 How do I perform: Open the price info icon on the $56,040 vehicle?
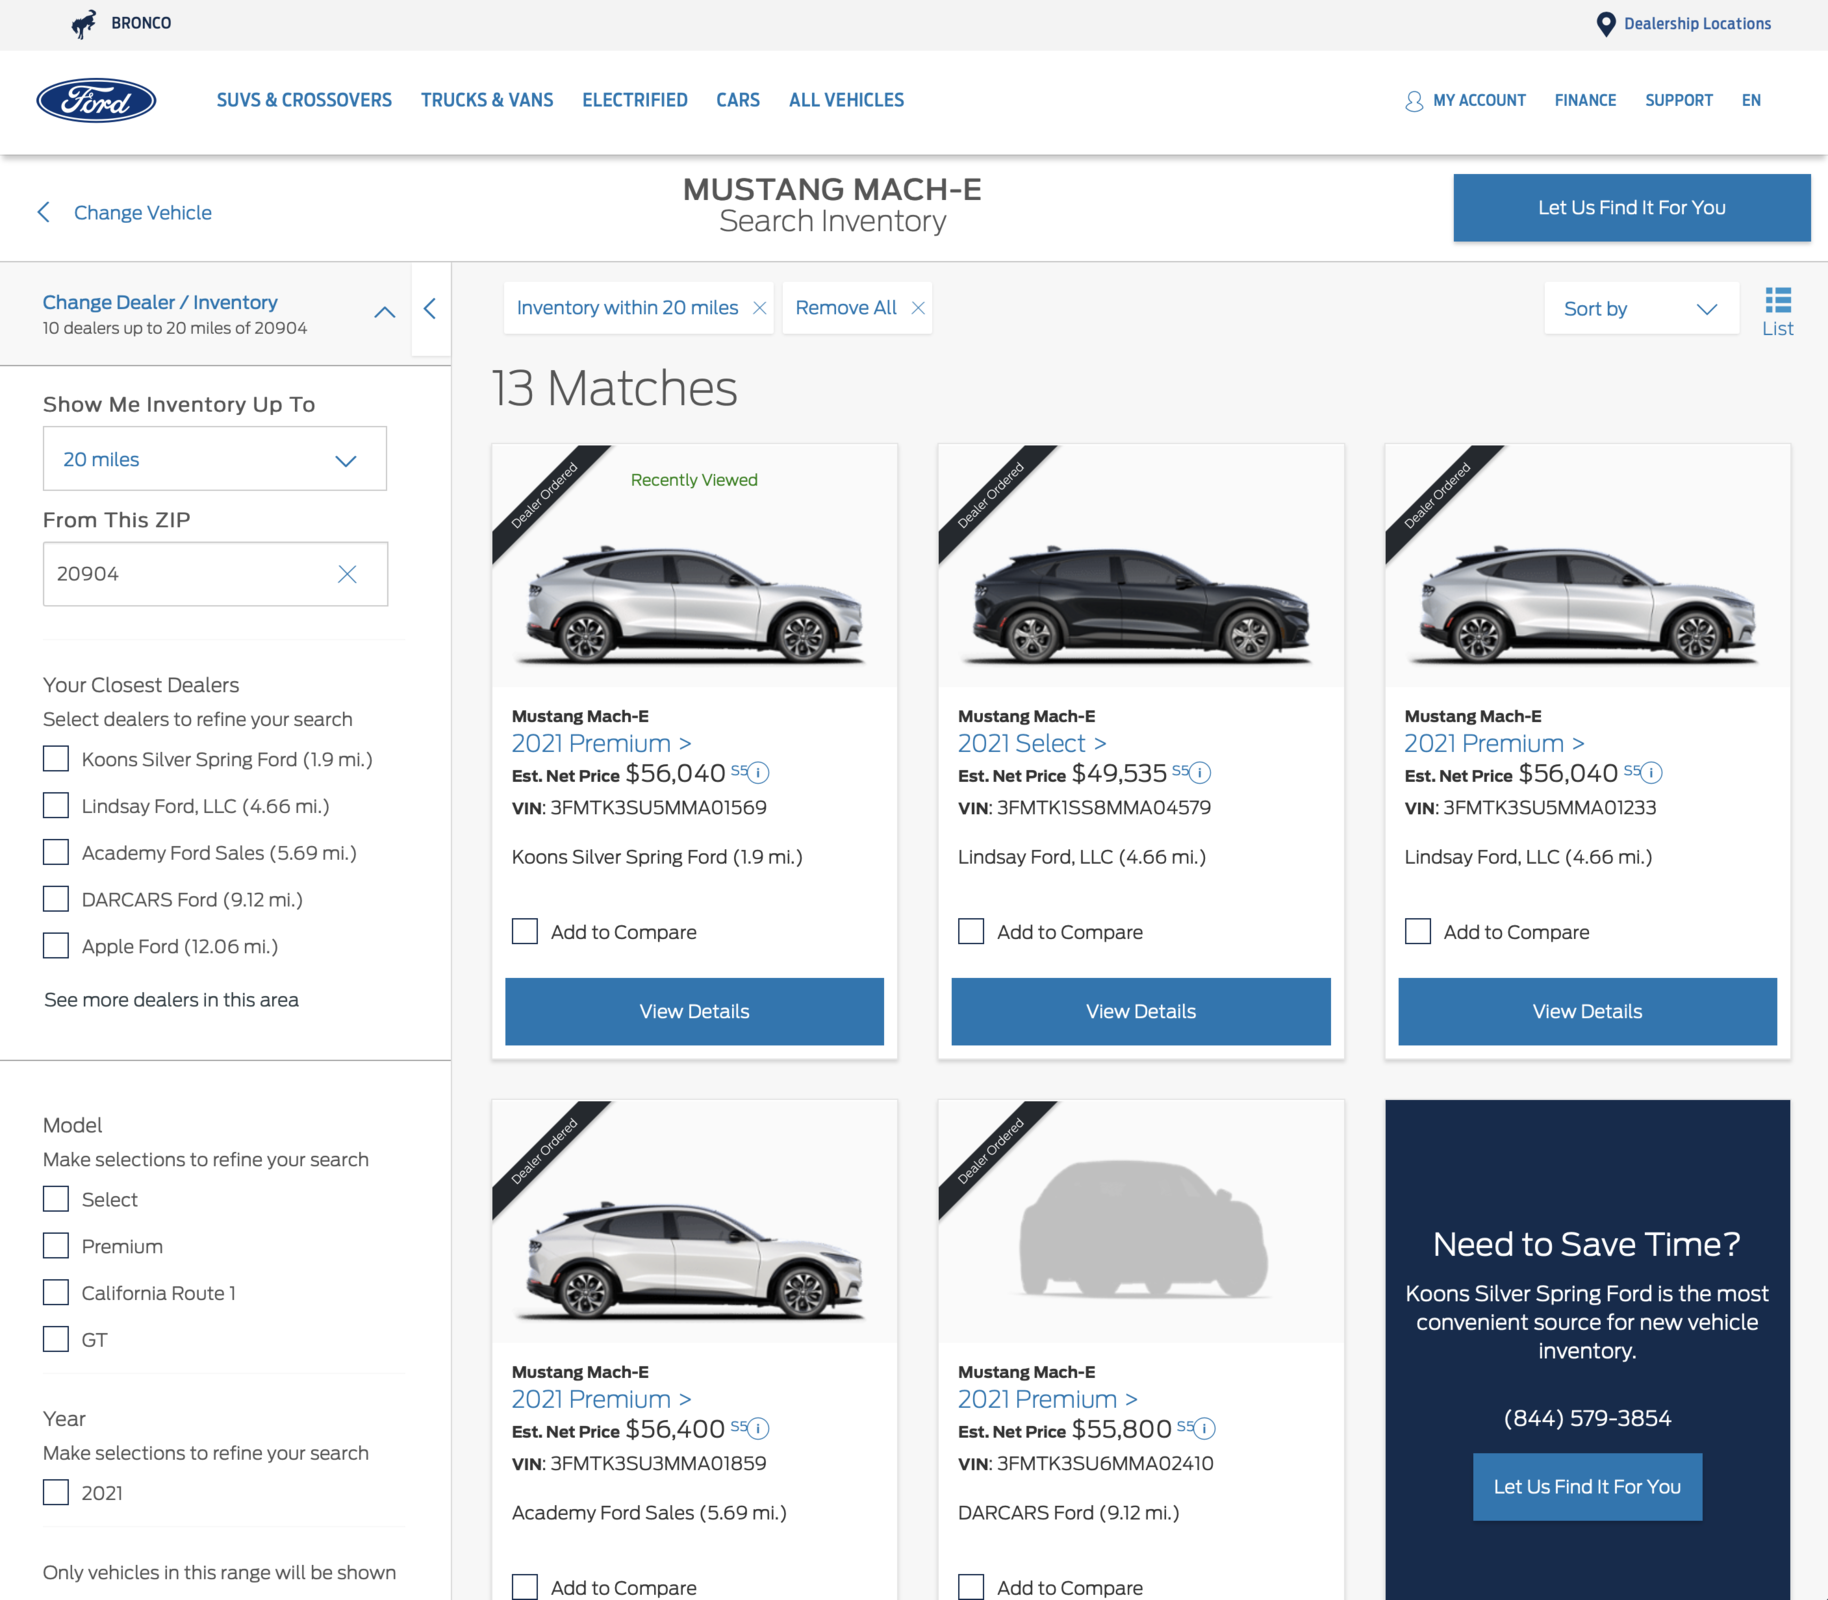coord(758,772)
